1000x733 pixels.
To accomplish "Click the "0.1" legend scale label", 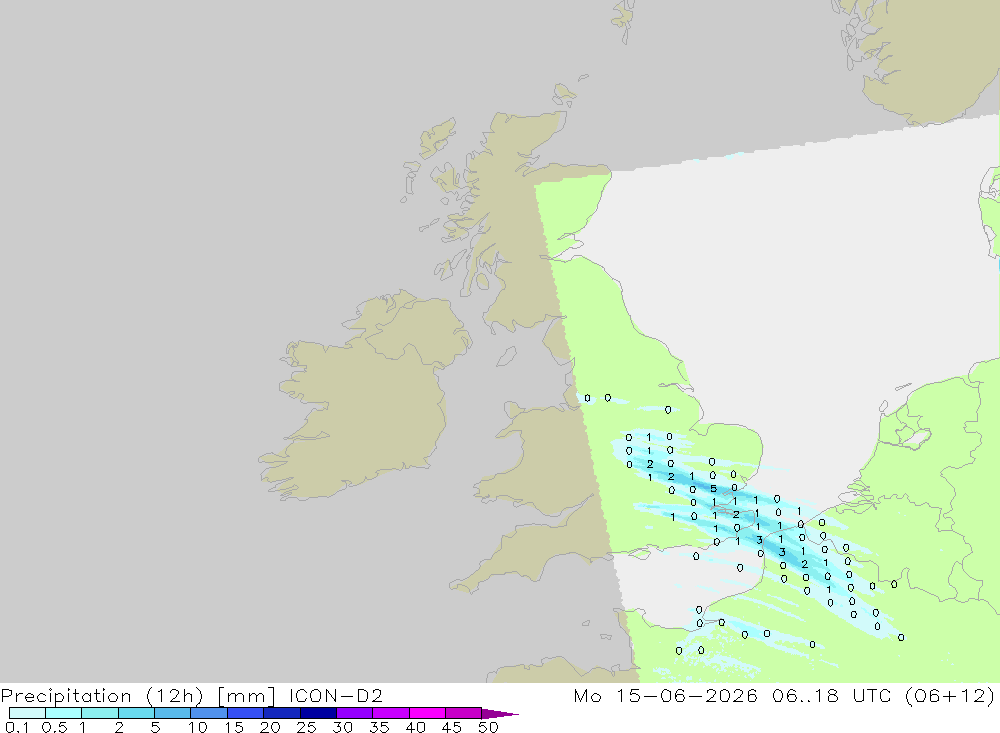I will (17, 727).
